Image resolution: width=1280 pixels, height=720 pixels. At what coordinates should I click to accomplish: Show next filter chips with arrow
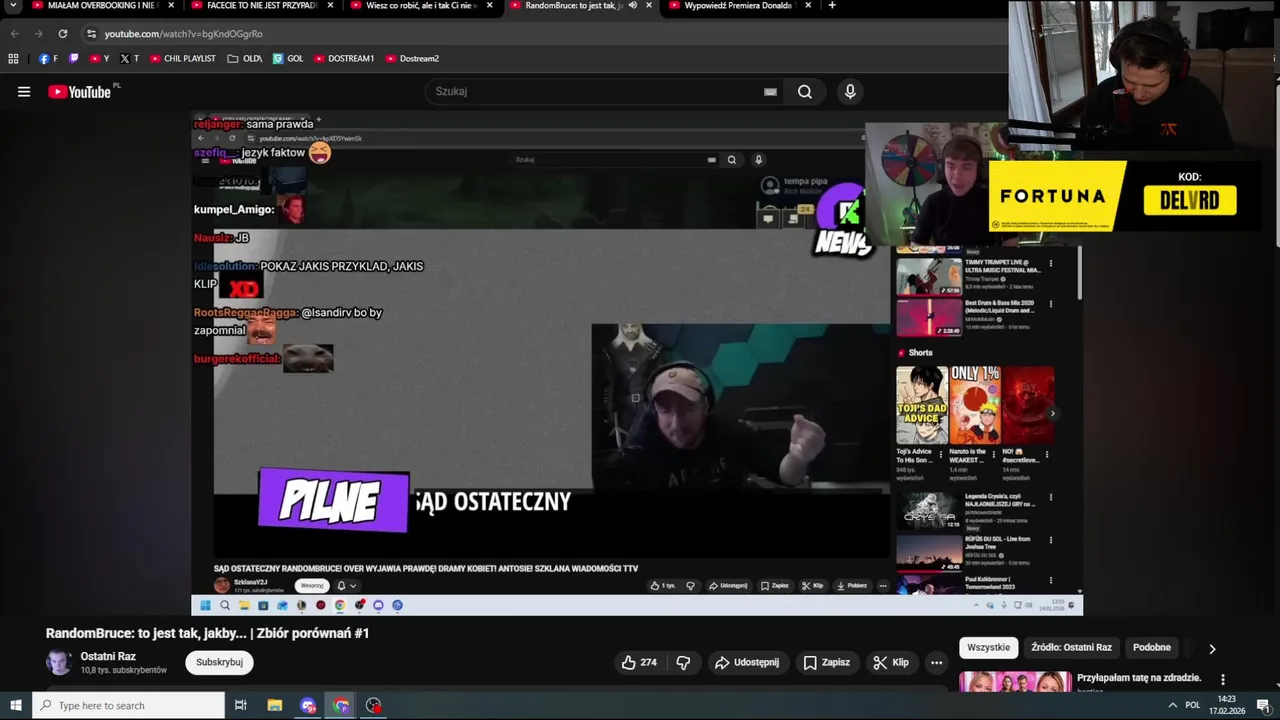1212,649
